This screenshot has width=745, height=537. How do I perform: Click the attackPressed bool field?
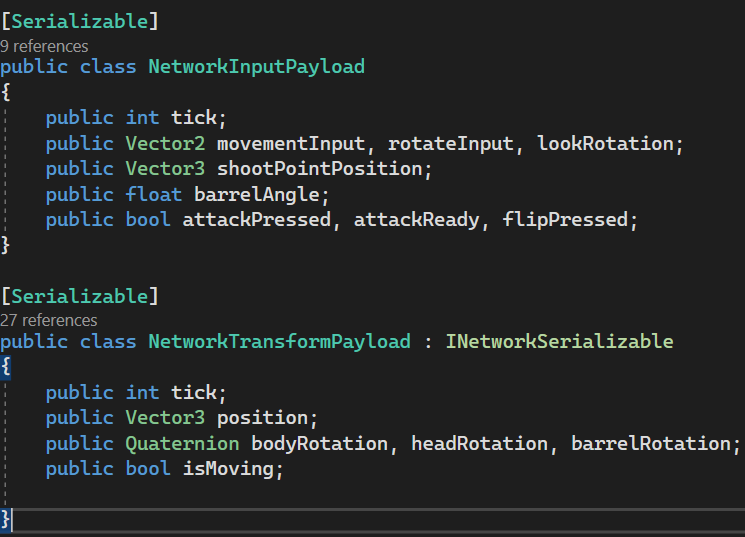pyautogui.click(x=256, y=219)
